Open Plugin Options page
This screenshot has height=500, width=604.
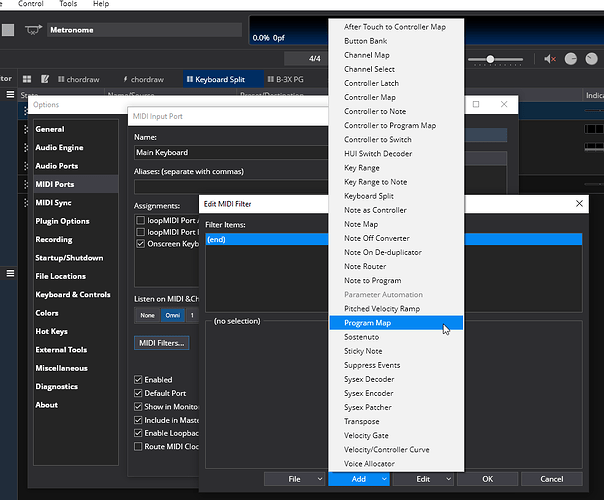[76, 221]
